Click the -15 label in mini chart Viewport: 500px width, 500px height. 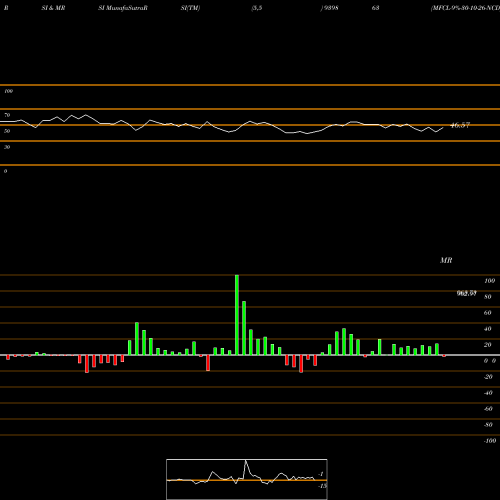pos(322,486)
